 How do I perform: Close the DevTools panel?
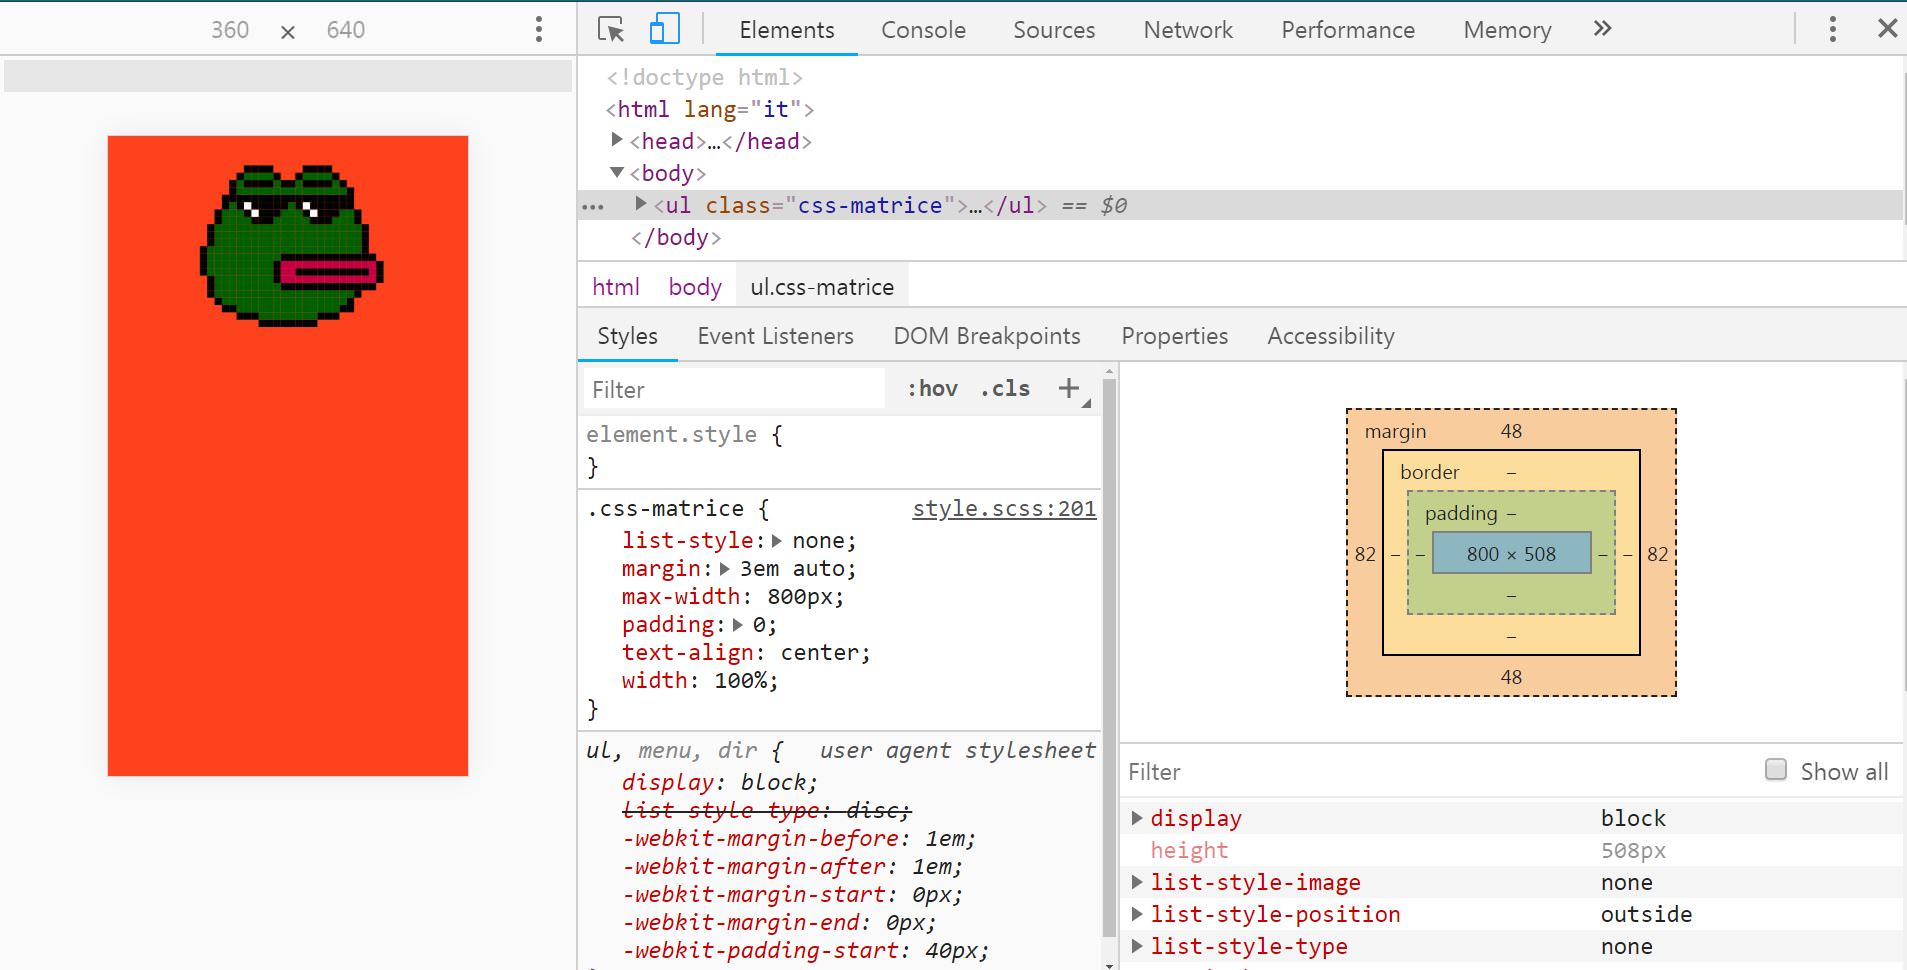pyautogui.click(x=1887, y=28)
